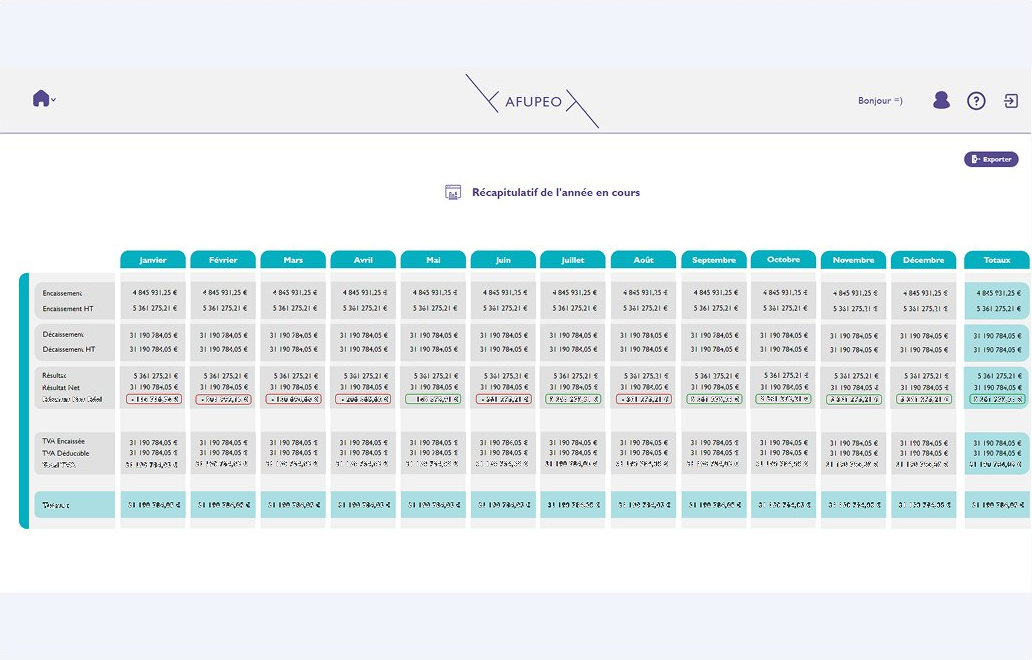This screenshot has height=660, width=1032.
Task: Click the "Récapitulatif de l'année en cours" title
Action: pos(555,192)
